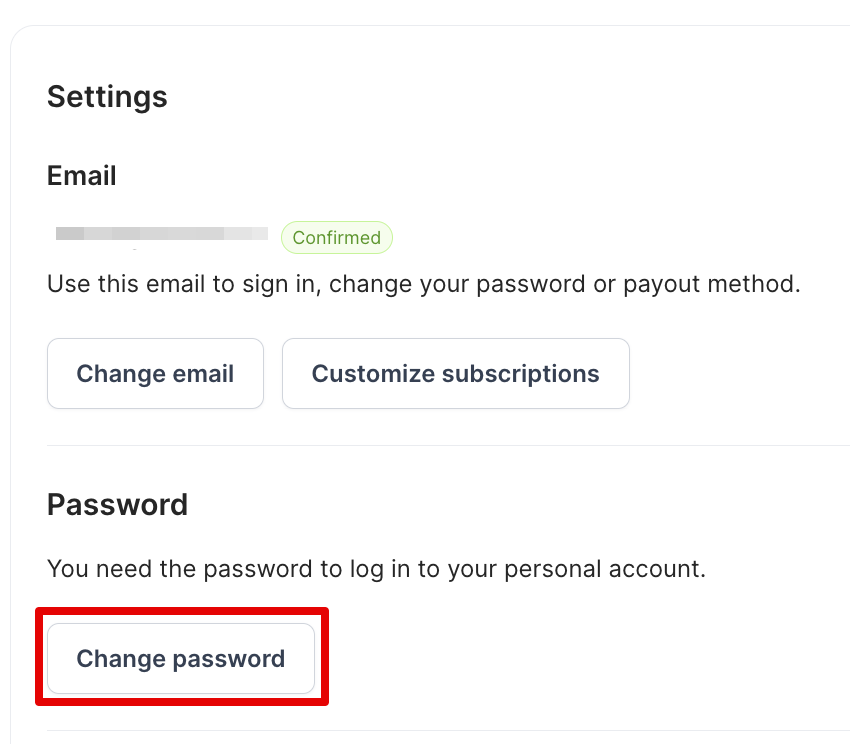850x744 pixels.
Task: Activate the Customize subscriptions option
Action: pos(455,373)
